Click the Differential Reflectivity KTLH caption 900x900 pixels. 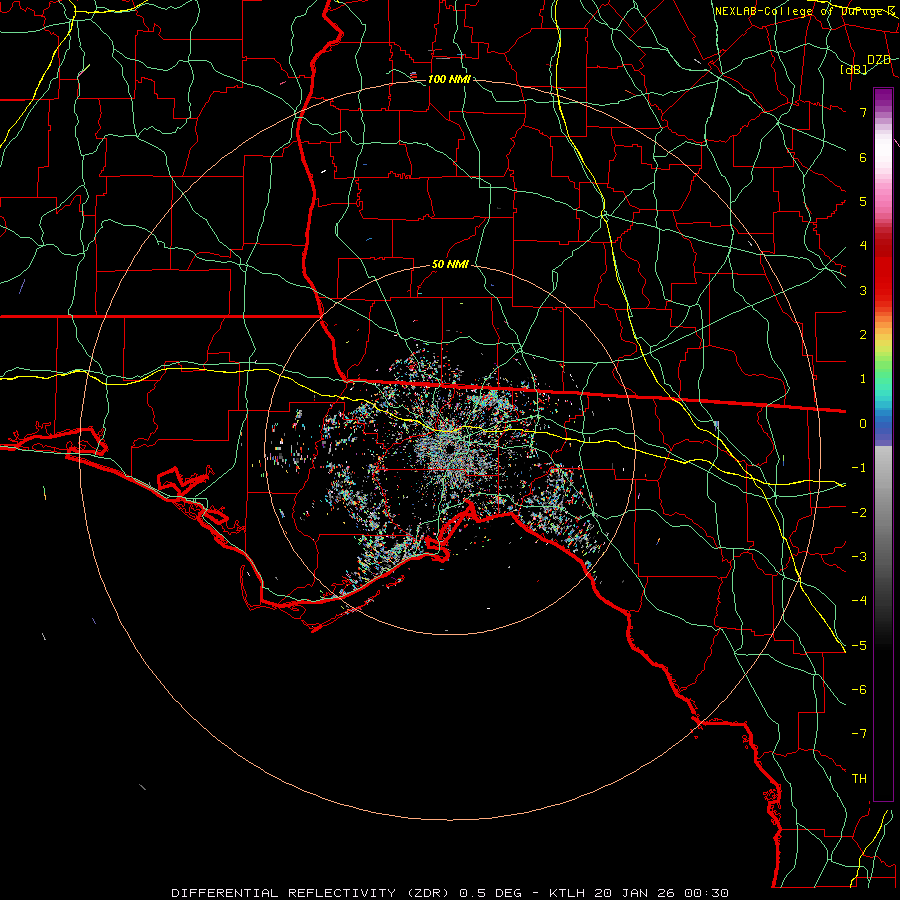pyautogui.click(x=450, y=893)
